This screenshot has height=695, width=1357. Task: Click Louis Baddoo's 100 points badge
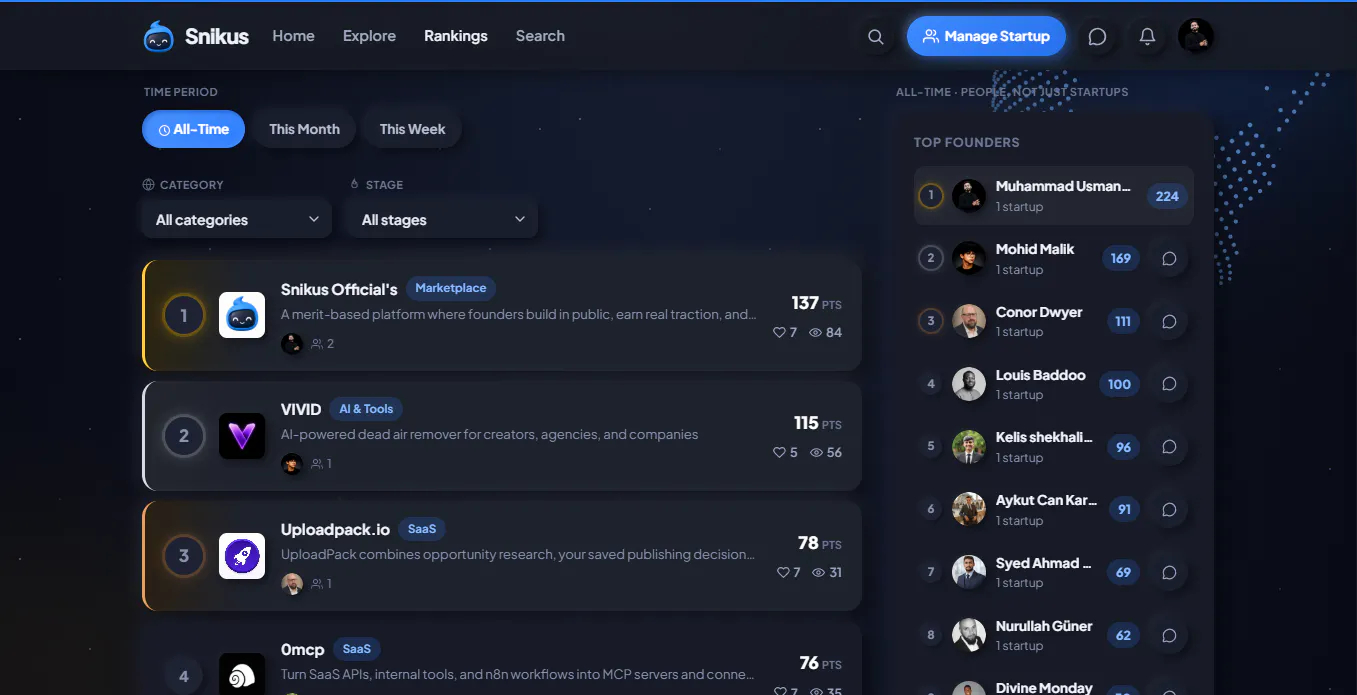tap(1120, 384)
